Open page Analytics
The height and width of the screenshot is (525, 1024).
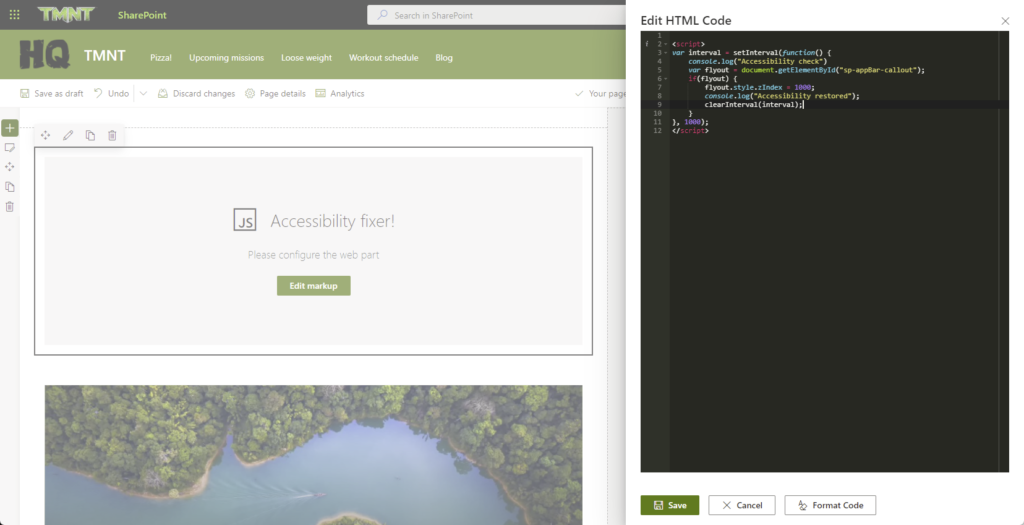tap(340, 93)
